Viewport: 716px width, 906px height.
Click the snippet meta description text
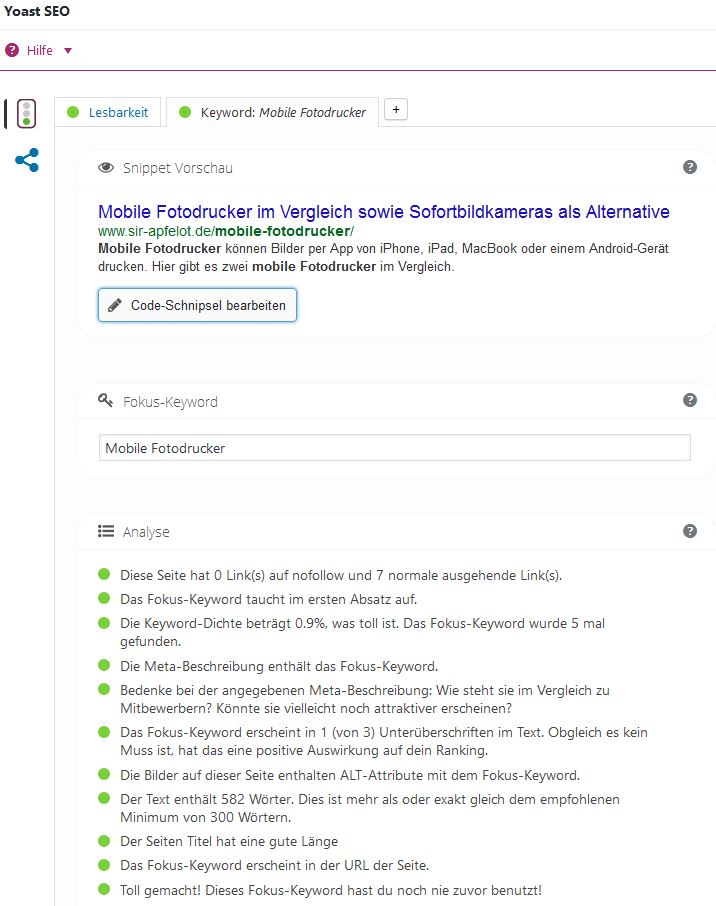383,258
